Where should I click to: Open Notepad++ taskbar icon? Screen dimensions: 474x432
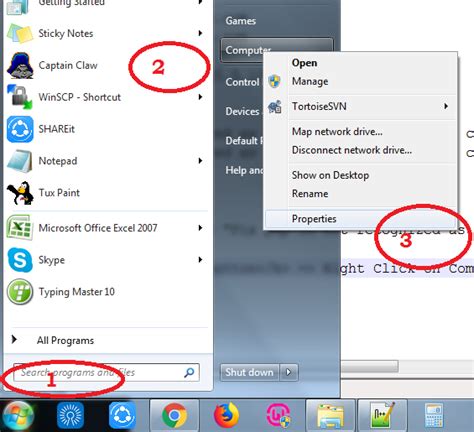[x=382, y=415]
